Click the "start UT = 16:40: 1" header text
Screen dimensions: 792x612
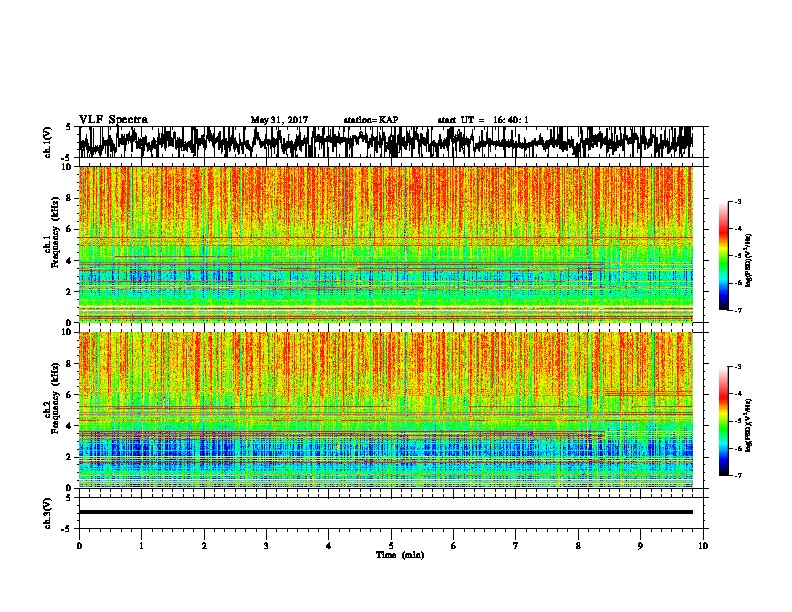(483, 120)
